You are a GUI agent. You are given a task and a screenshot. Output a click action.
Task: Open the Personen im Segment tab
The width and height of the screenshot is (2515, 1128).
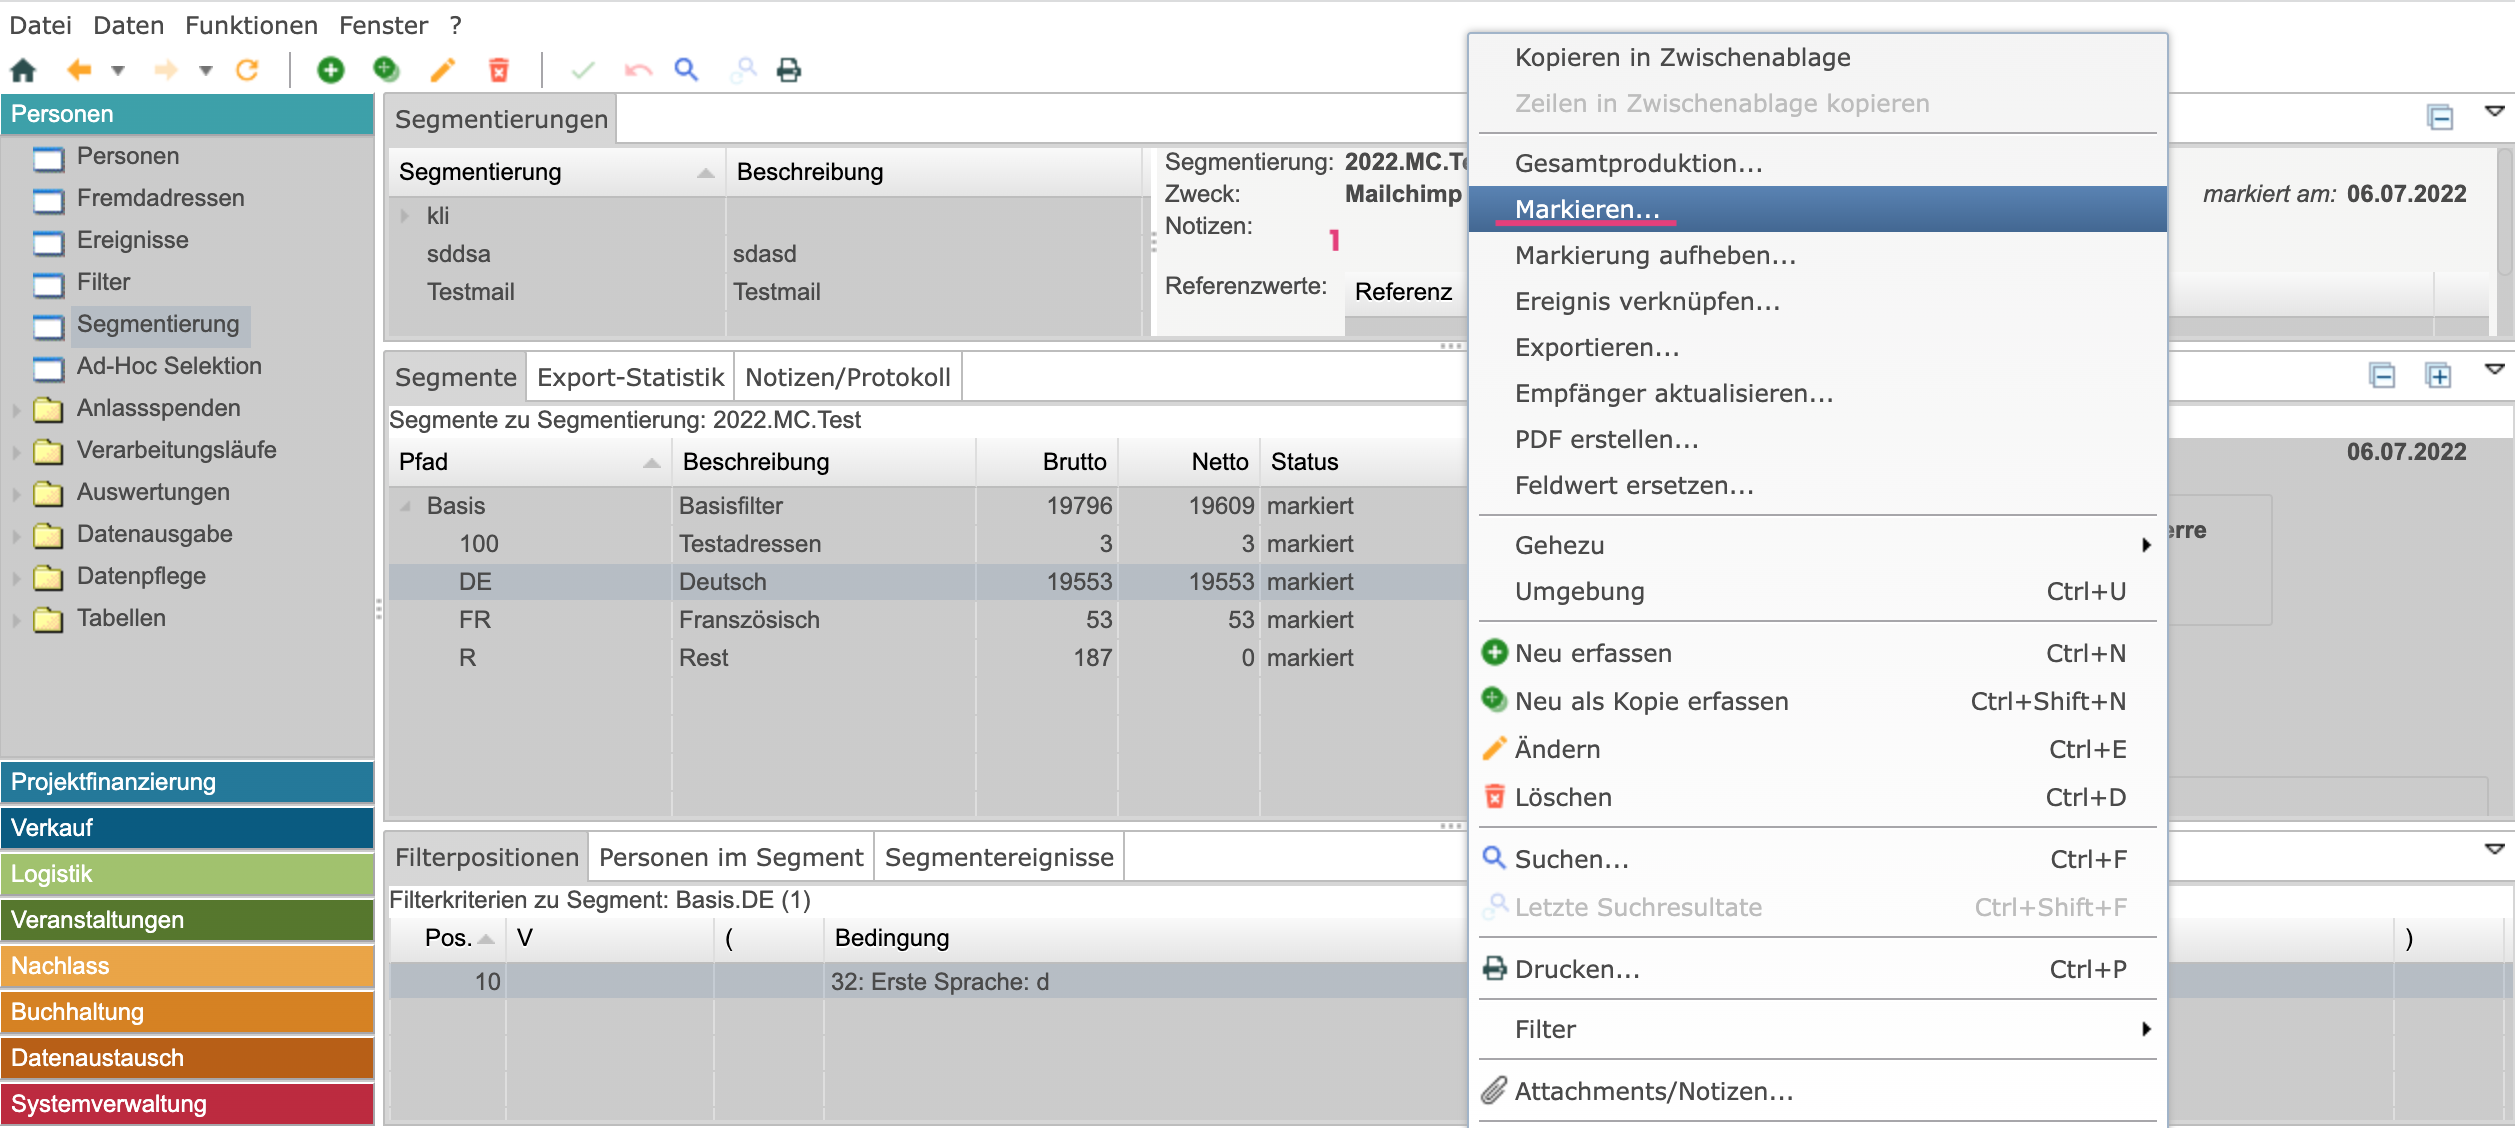click(x=730, y=857)
